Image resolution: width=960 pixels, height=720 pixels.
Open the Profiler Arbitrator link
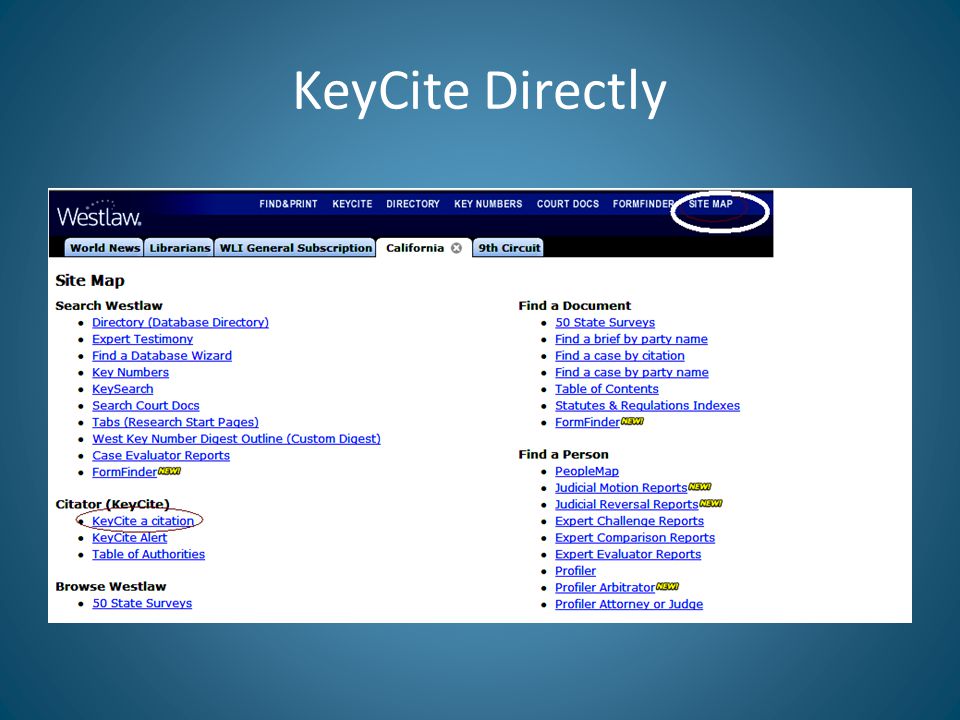pyautogui.click(x=605, y=587)
